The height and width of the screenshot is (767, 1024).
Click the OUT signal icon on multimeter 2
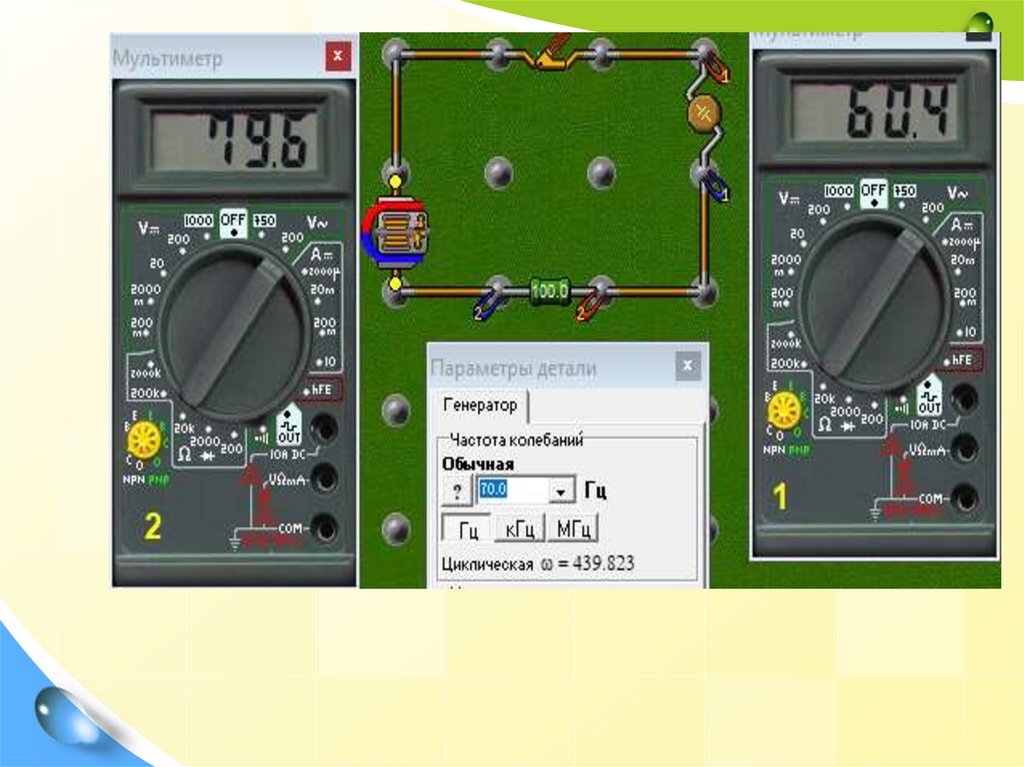coord(289,425)
